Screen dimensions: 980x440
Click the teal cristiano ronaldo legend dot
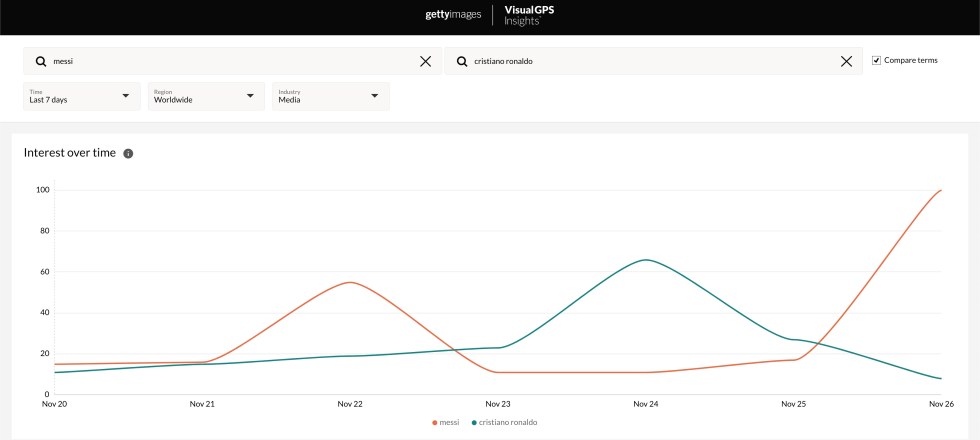click(473, 422)
